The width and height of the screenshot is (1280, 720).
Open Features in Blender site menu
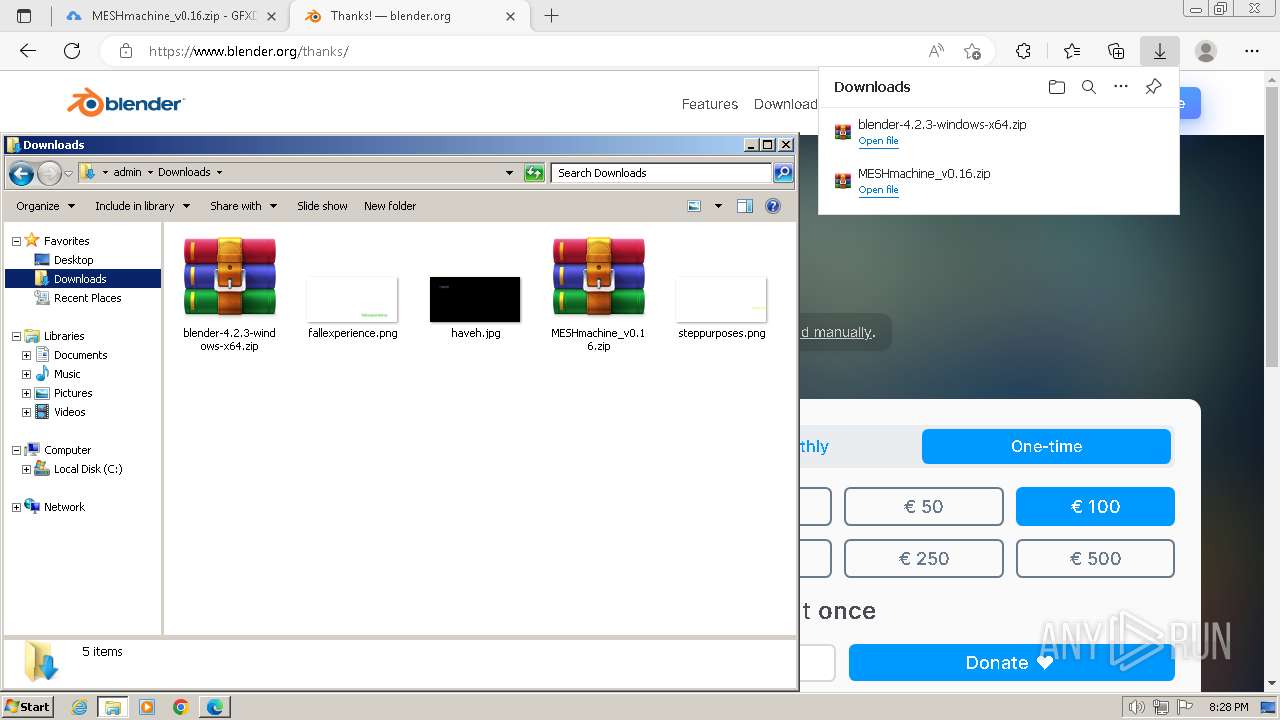coord(710,104)
